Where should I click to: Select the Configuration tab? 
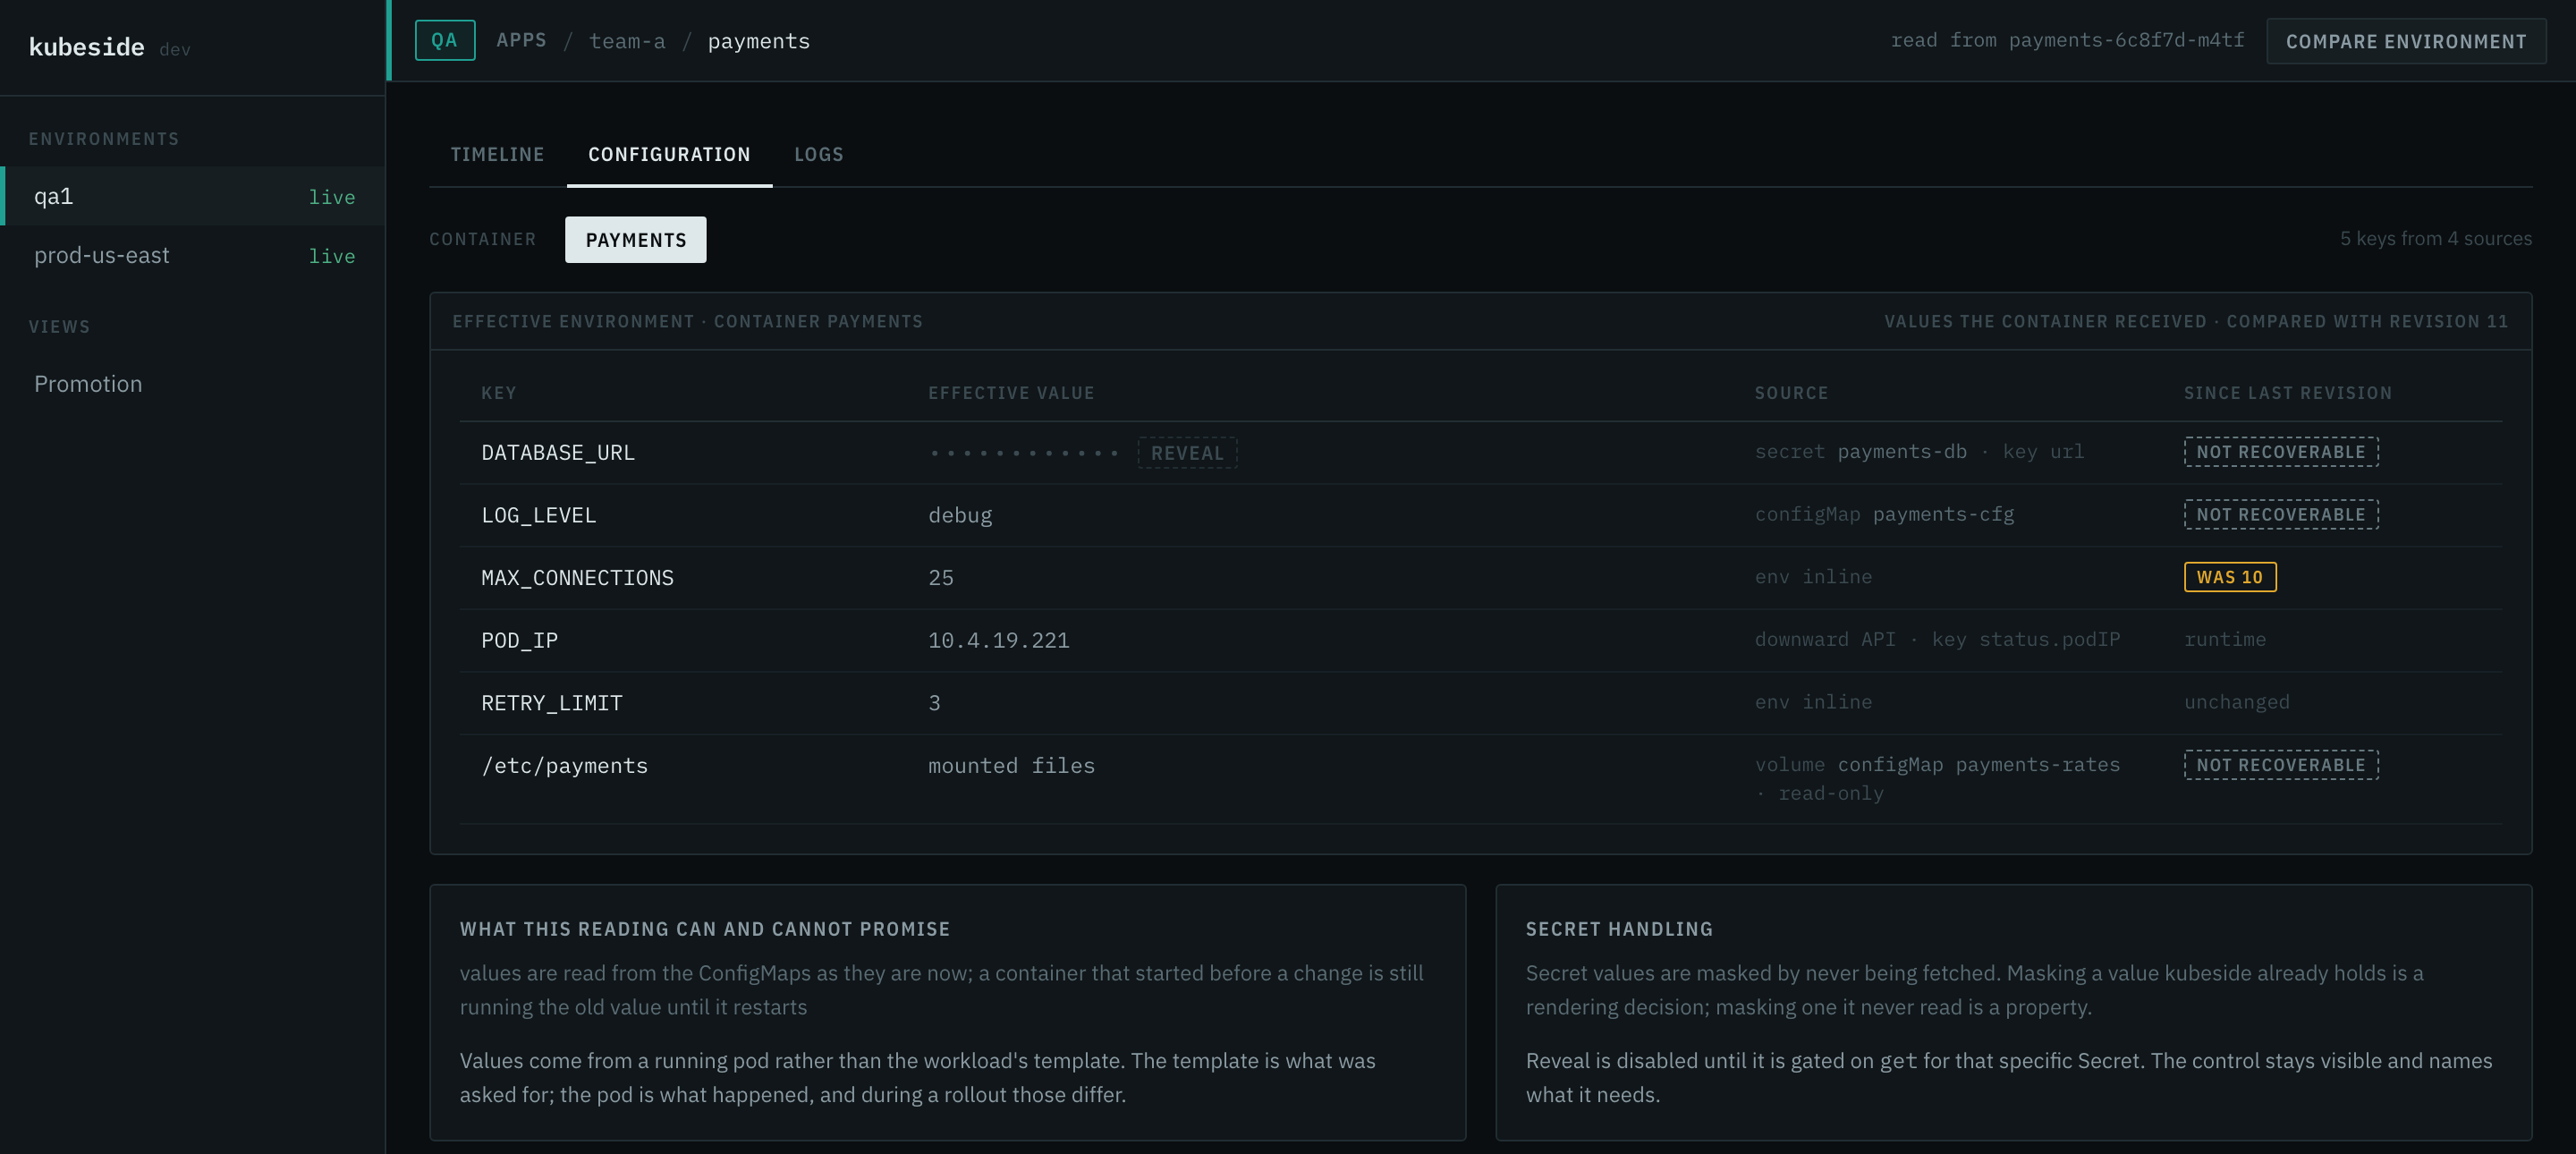(x=669, y=155)
